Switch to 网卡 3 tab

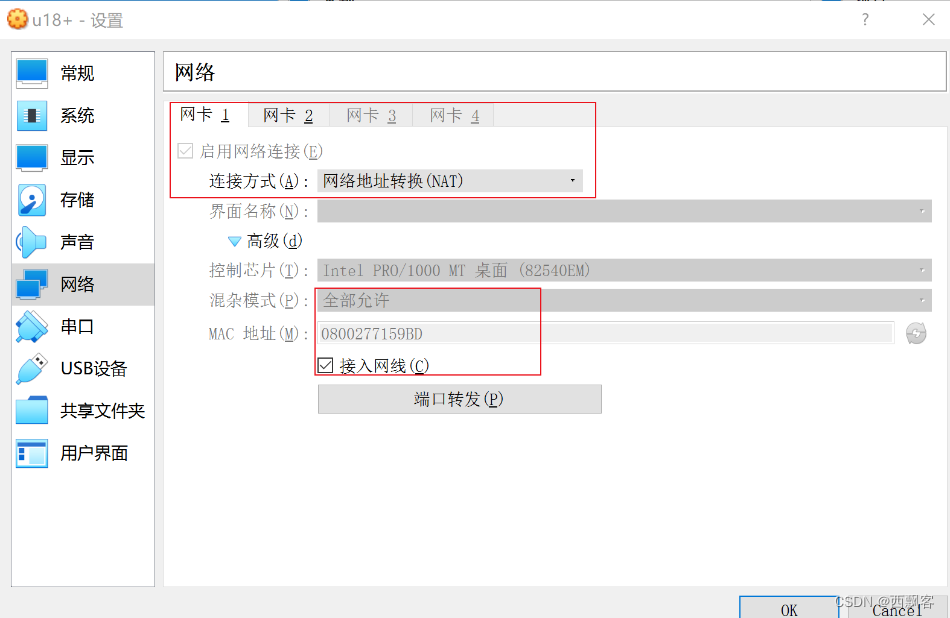[371, 115]
